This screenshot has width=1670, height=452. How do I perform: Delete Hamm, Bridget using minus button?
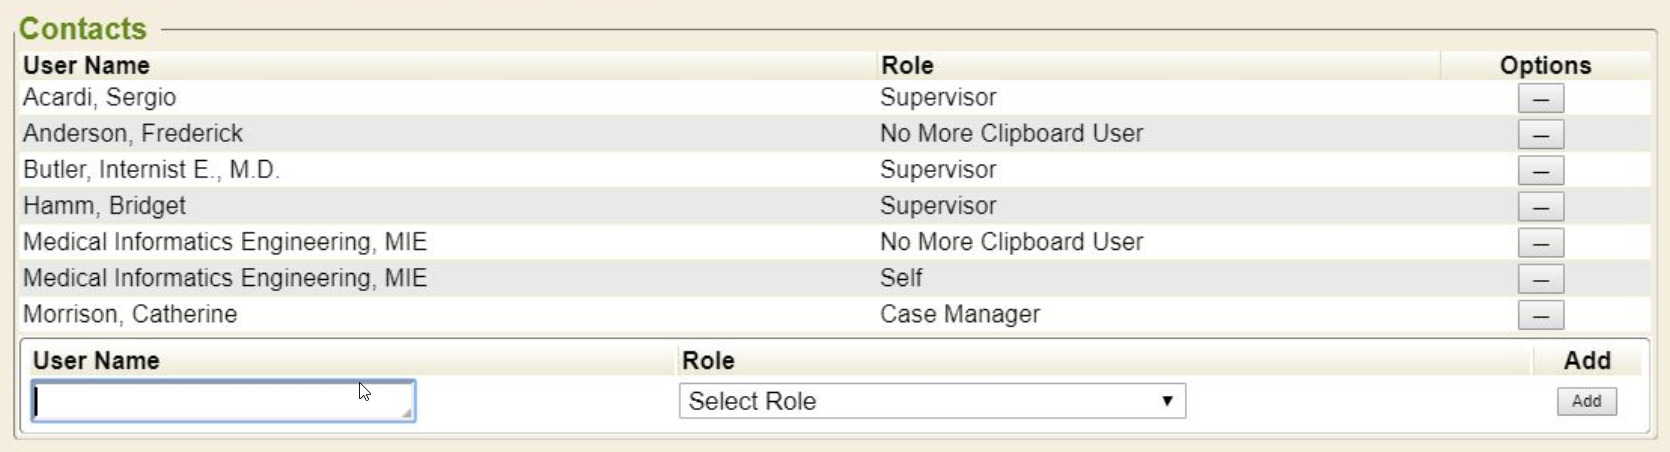(x=1540, y=206)
